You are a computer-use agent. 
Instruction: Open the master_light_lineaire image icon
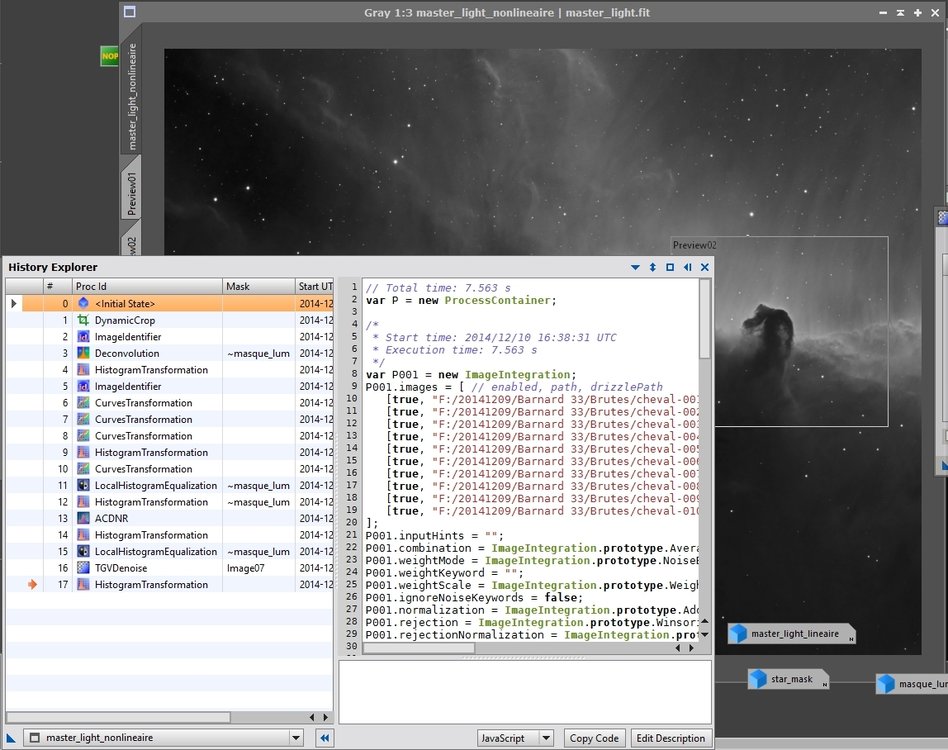(792, 634)
